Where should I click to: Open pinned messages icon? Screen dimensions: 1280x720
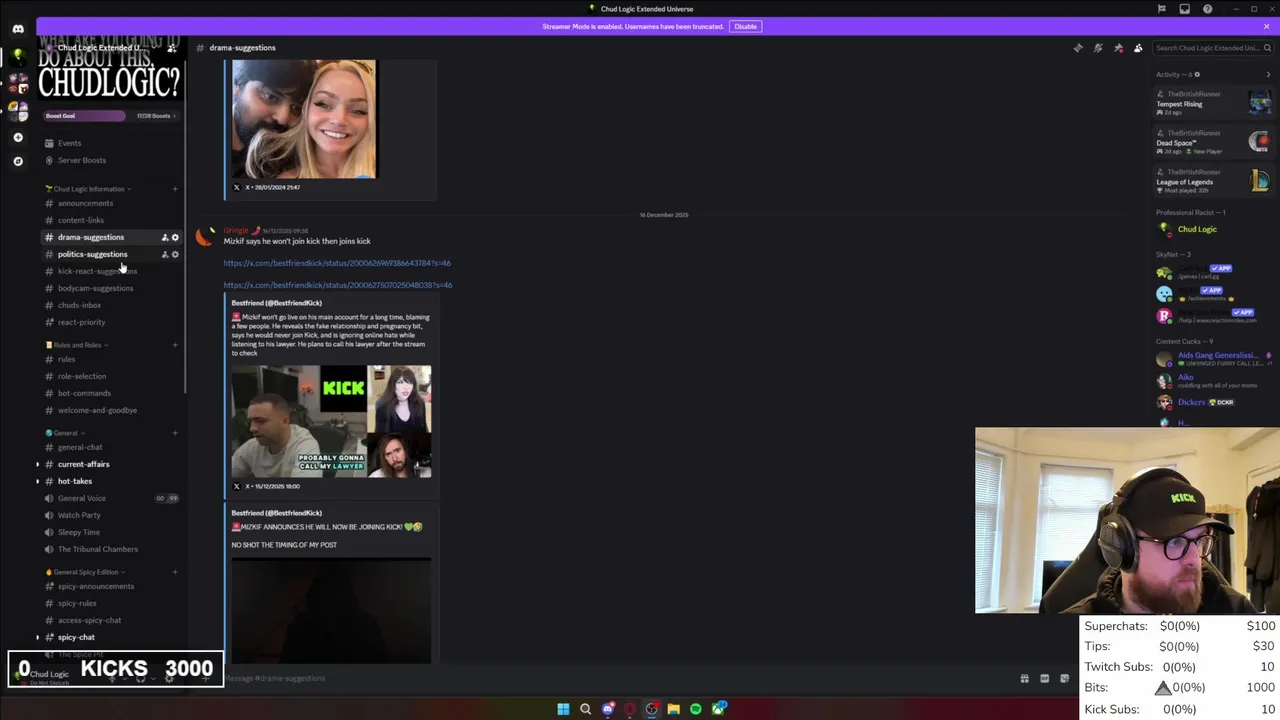click(1118, 47)
